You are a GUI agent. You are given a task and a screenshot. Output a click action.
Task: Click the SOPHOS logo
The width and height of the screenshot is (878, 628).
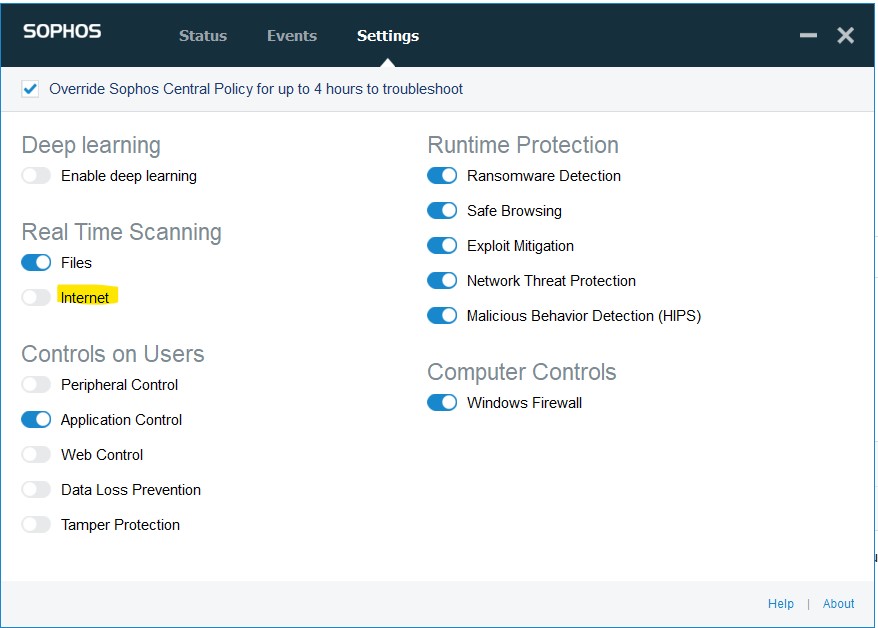coord(62,31)
